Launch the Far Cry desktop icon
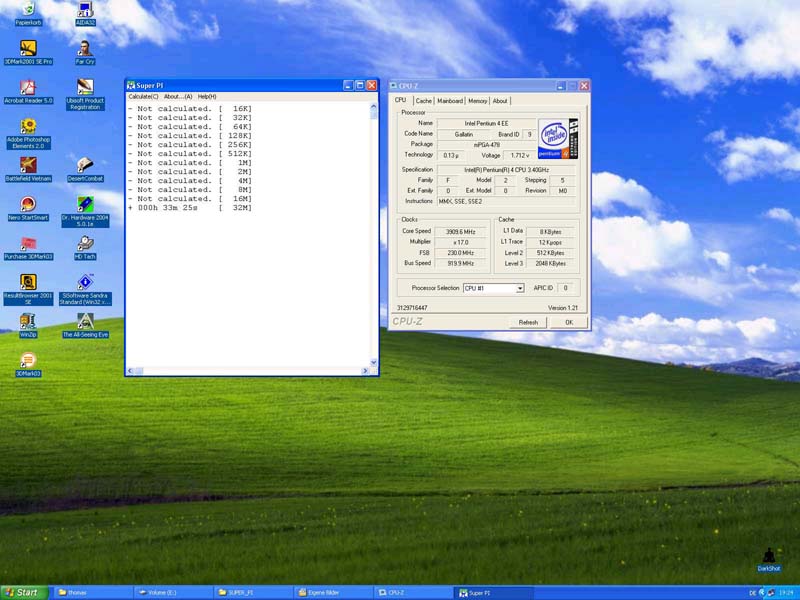Viewport: 800px width, 600px height. pyautogui.click(x=85, y=52)
